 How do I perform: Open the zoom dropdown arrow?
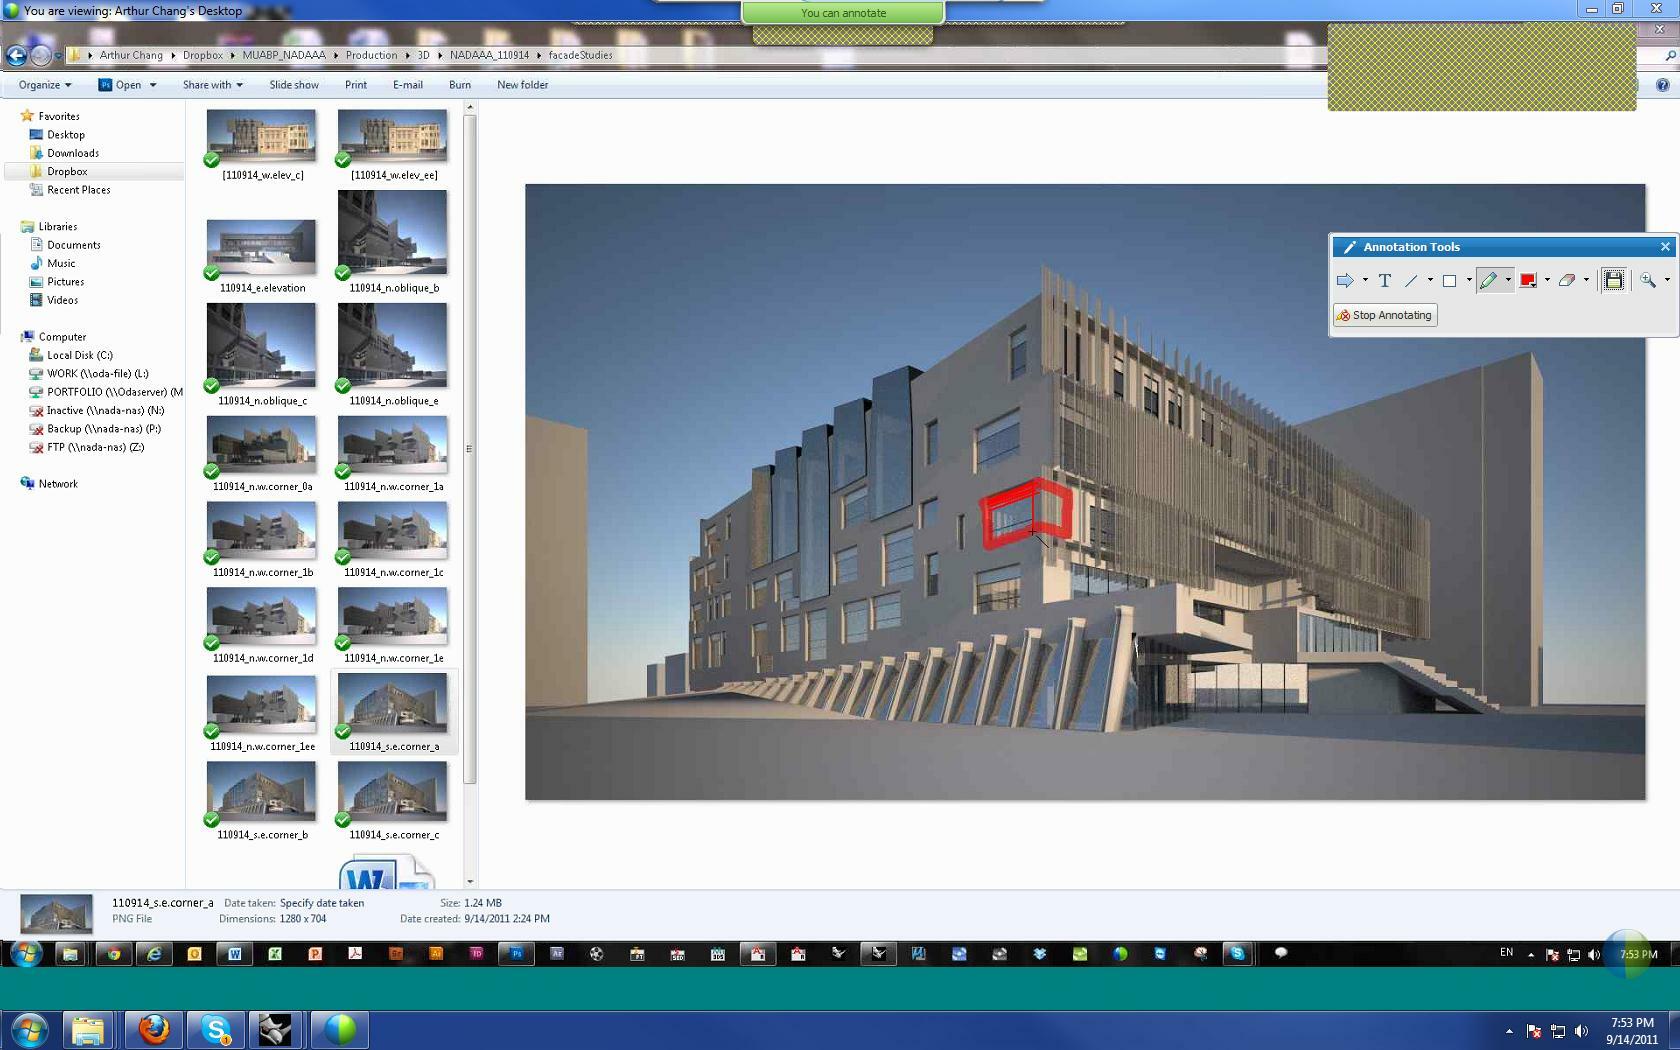coord(1667,281)
